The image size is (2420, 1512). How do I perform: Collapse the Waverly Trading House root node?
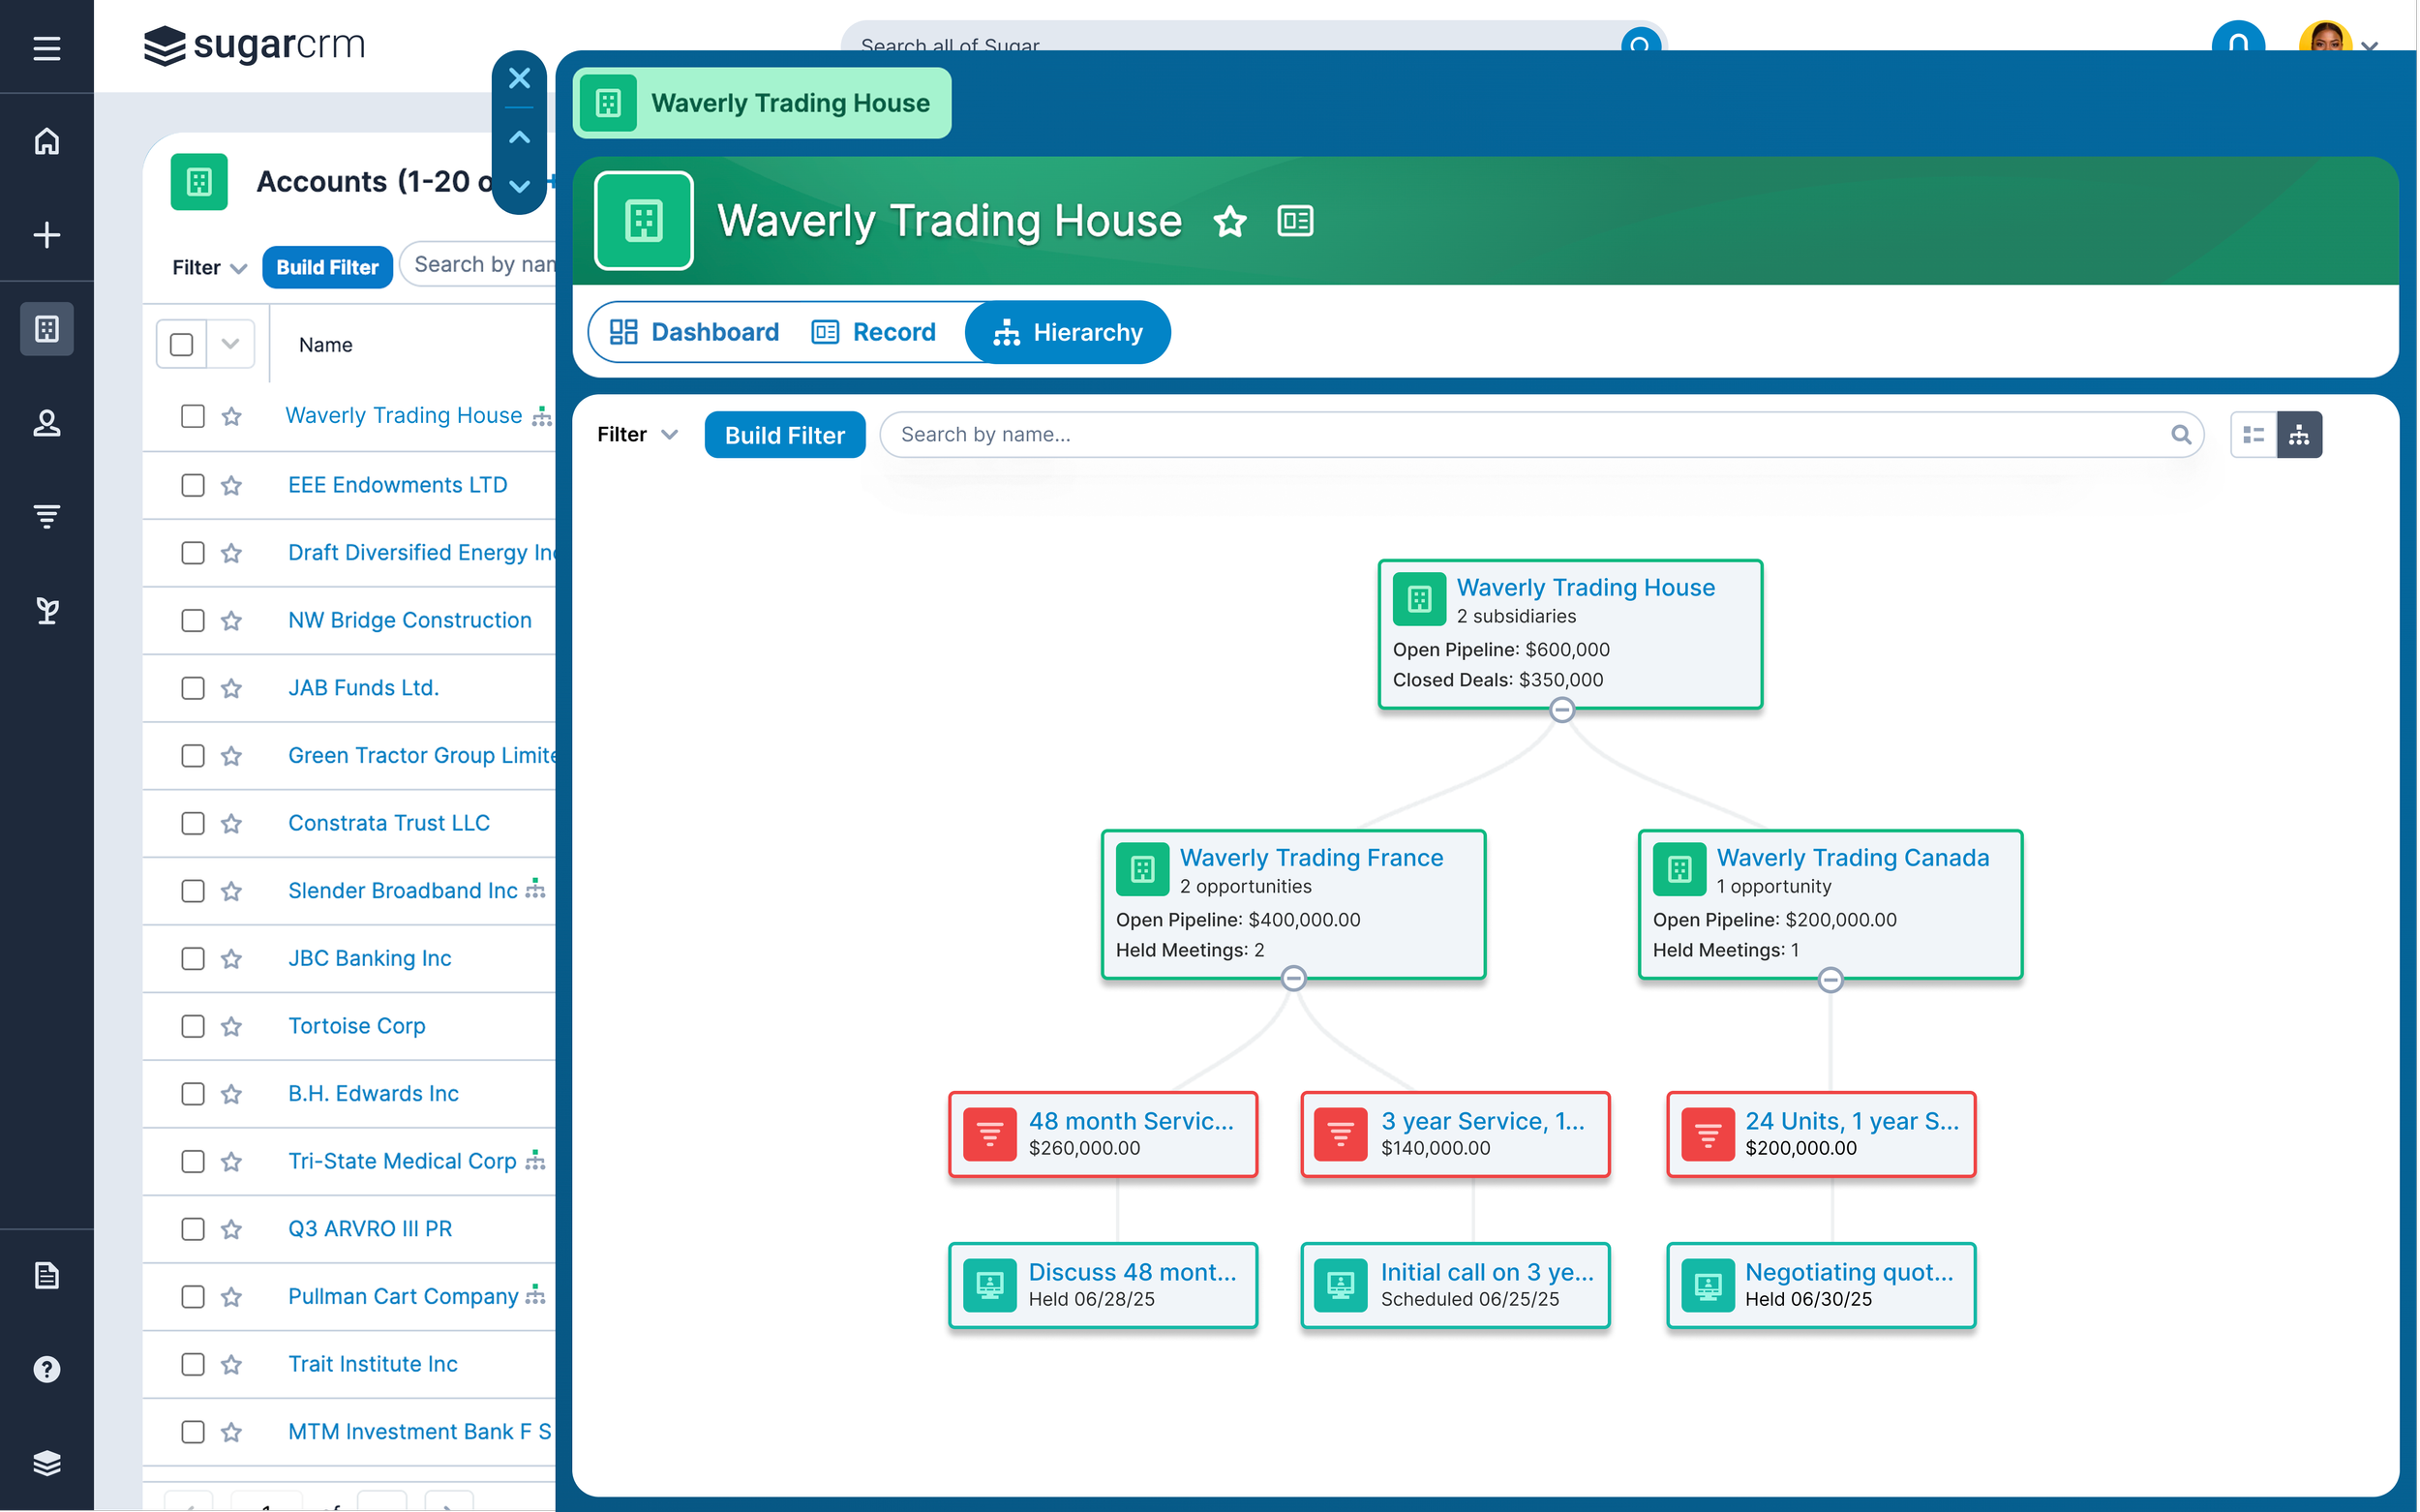[1561, 710]
